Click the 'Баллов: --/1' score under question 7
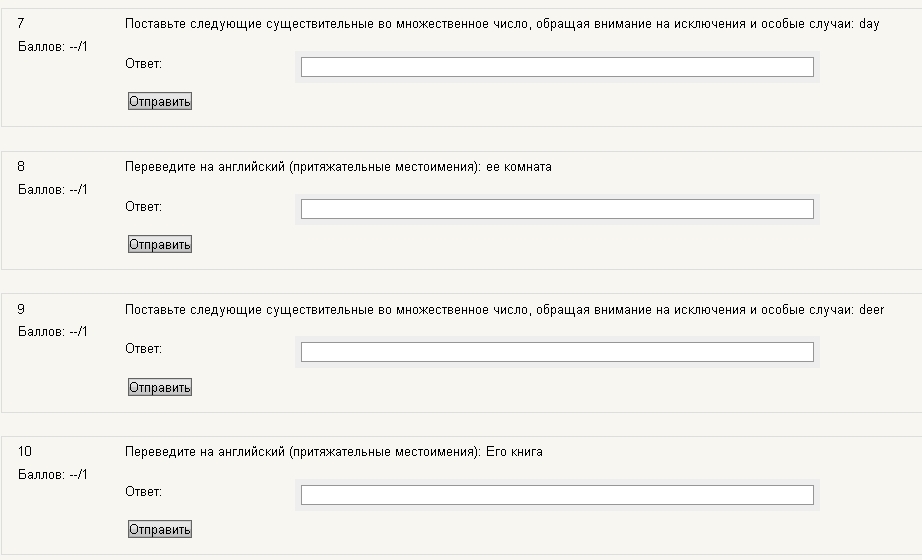Image resolution: width=922 pixels, height=560 pixels. coord(53,46)
